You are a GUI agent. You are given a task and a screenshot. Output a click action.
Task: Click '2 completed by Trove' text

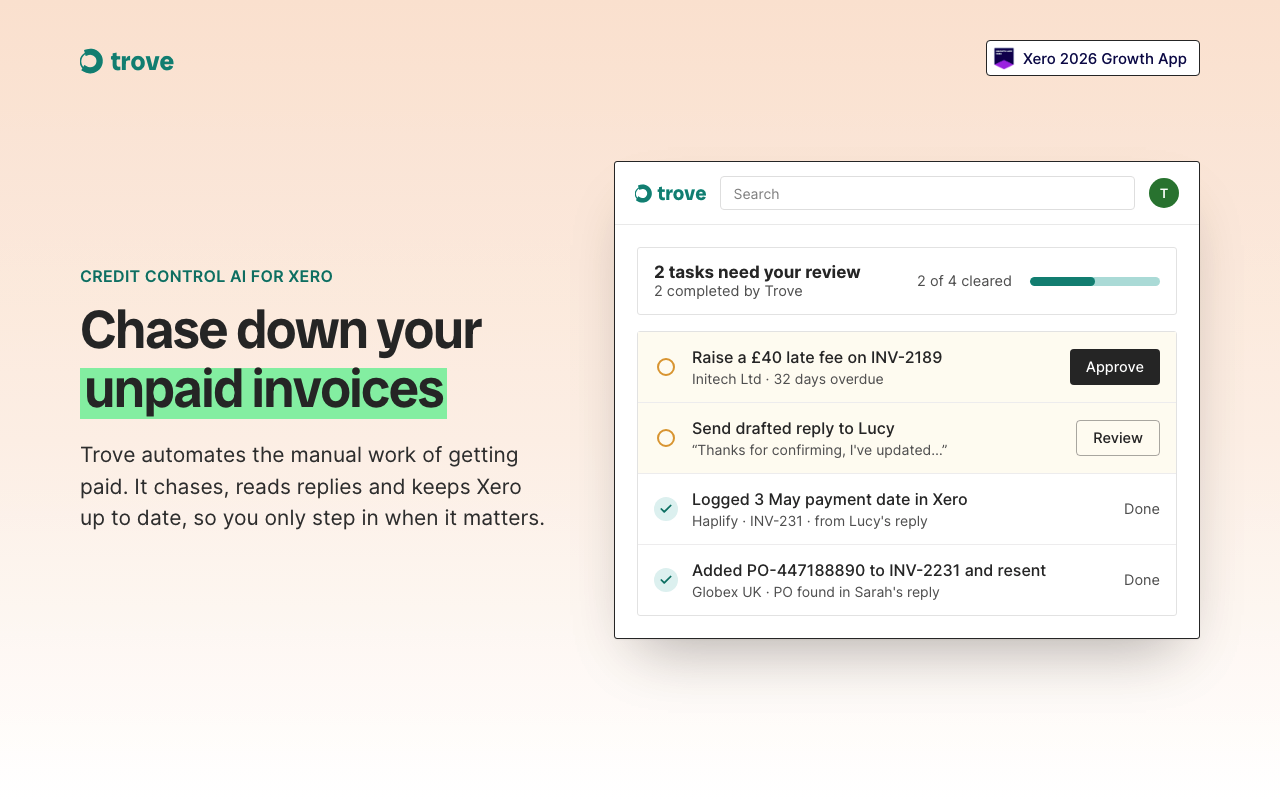(728, 291)
